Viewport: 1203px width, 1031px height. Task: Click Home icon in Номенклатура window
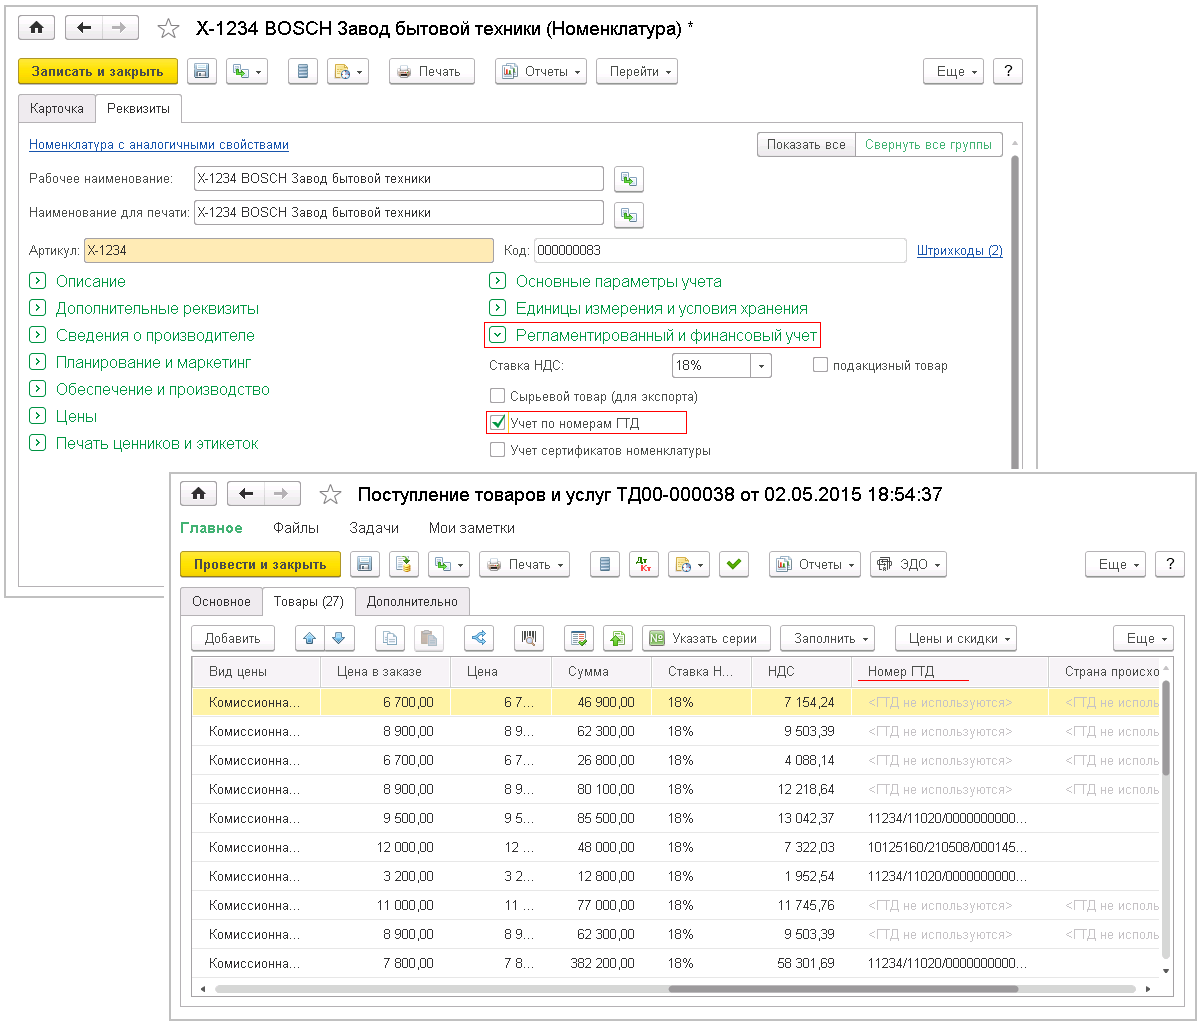pos(37,28)
